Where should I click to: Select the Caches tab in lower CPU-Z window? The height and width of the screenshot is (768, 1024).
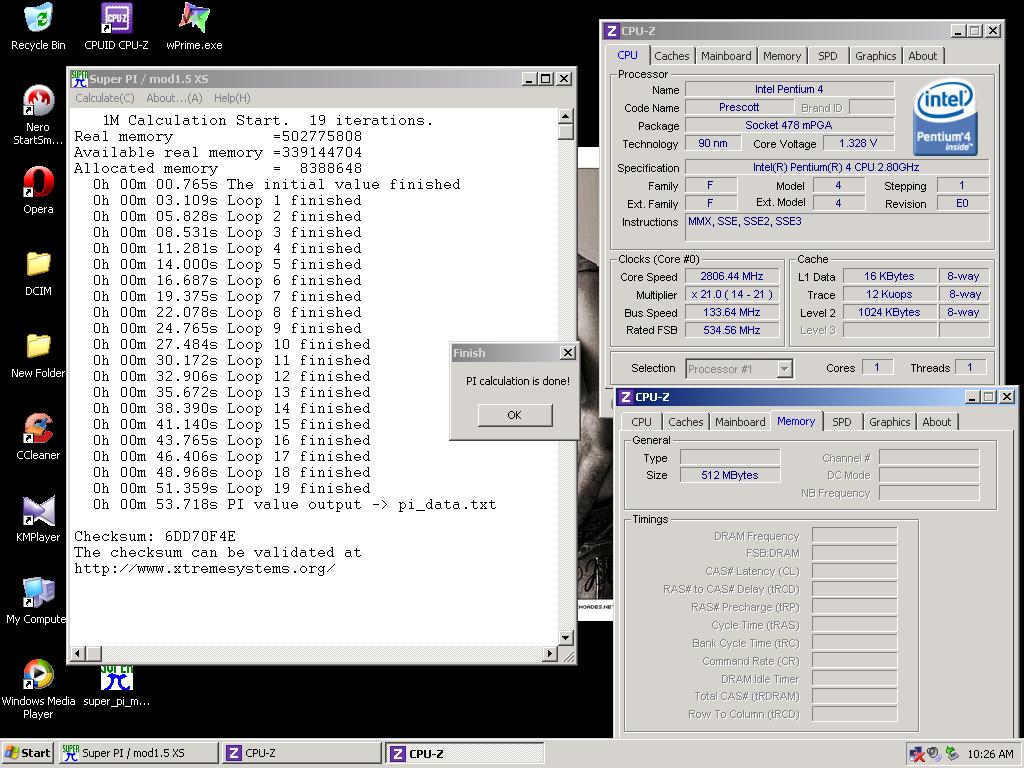686,422
